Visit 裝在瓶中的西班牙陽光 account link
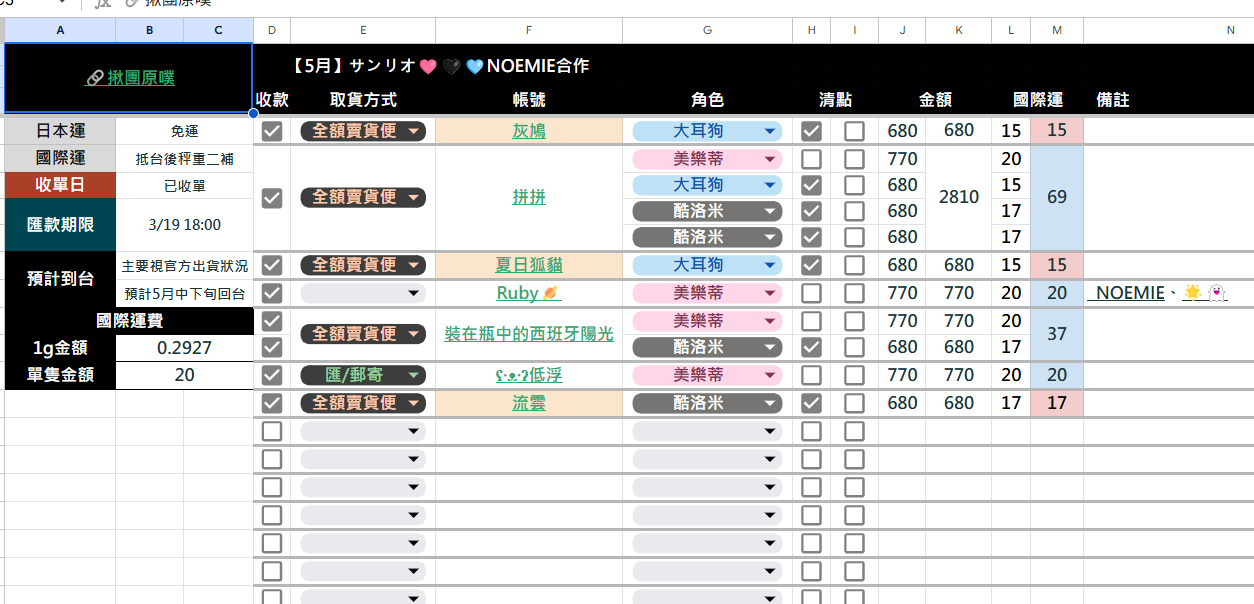1254x604 pixels. [529, 334]
